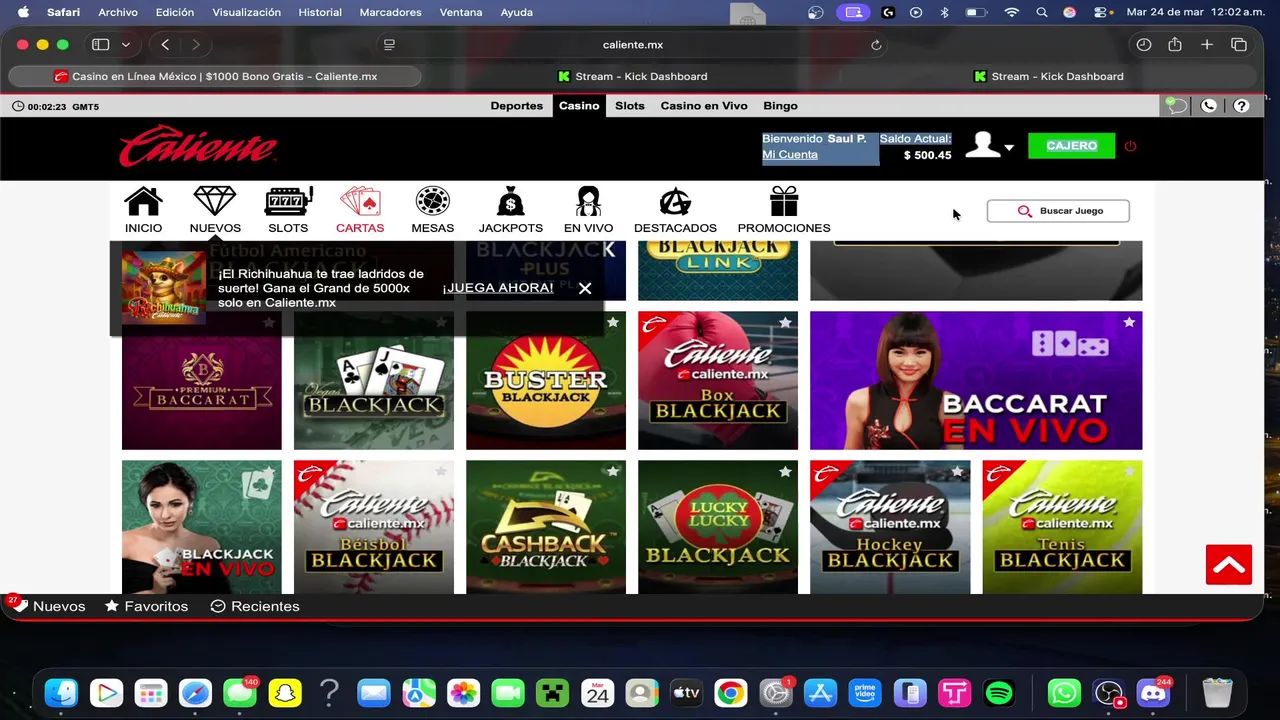1280x720 pixels.
Task: Open Marcadores menu in menu bar
Action: [390, 12]
